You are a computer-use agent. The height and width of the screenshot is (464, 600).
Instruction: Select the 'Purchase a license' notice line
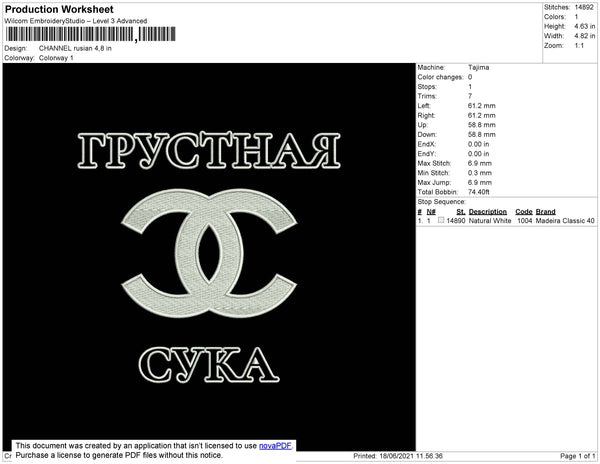(119, 455)
